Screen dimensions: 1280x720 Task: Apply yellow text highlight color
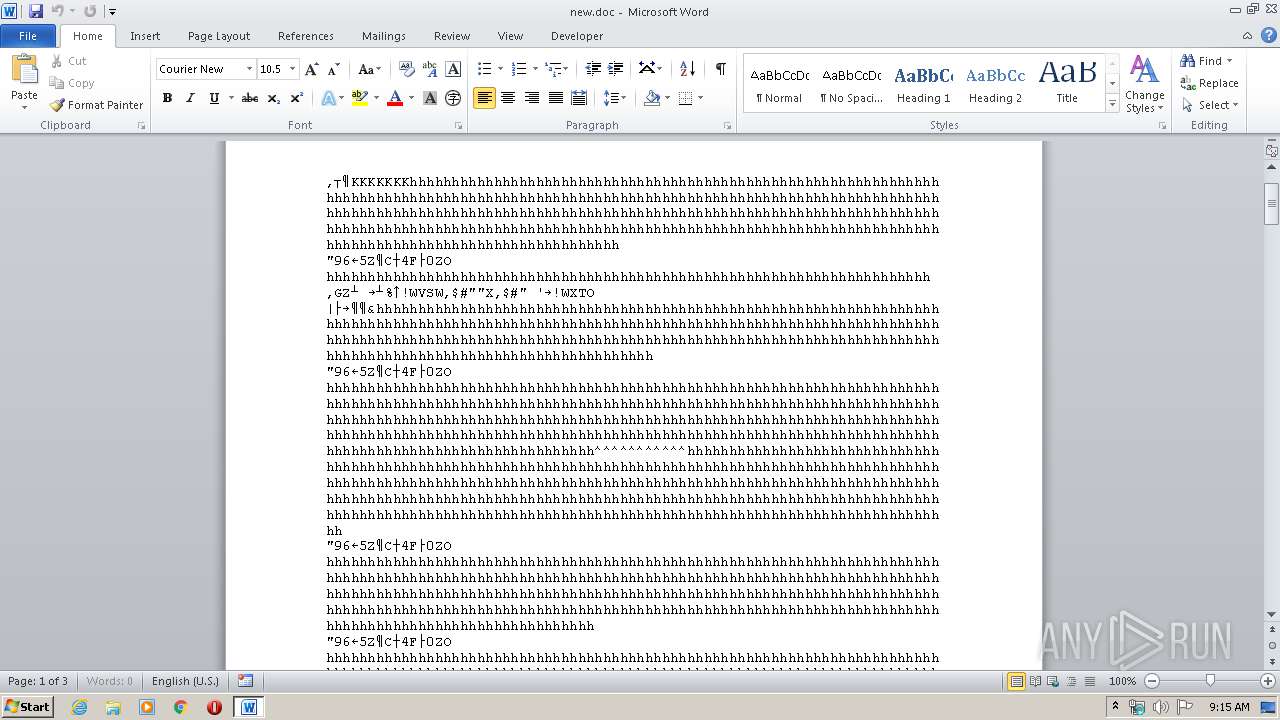[x=360, y=98]
